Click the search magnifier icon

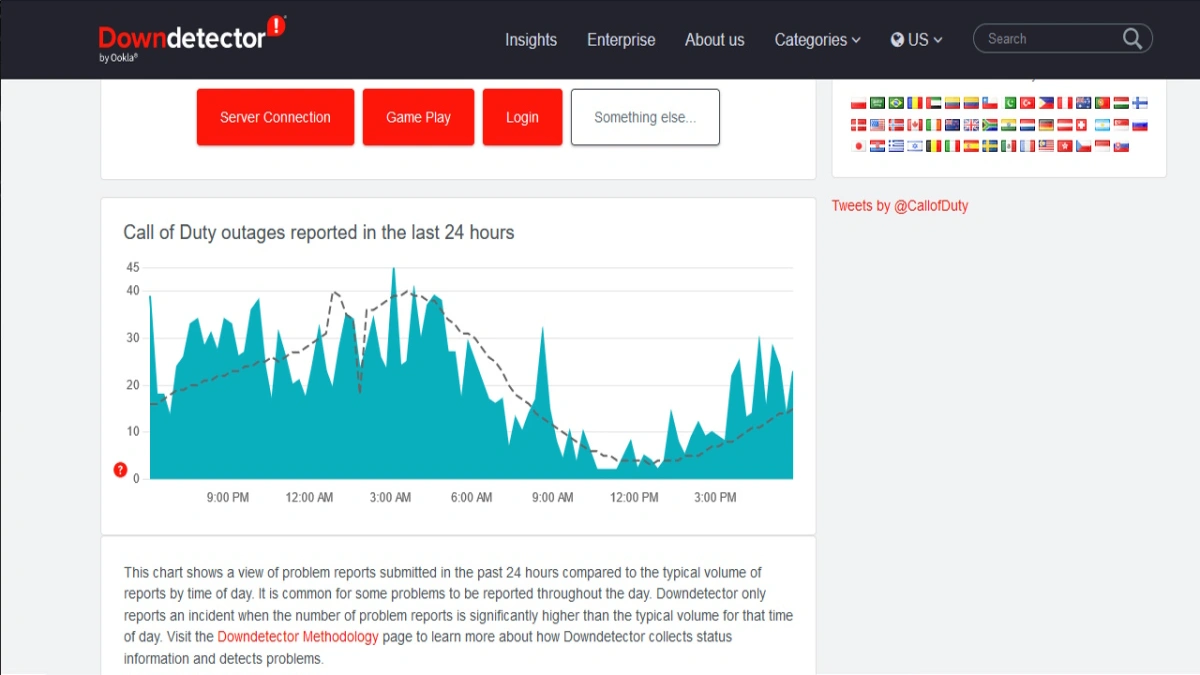pyautogui.click(x=1132, y=38)
